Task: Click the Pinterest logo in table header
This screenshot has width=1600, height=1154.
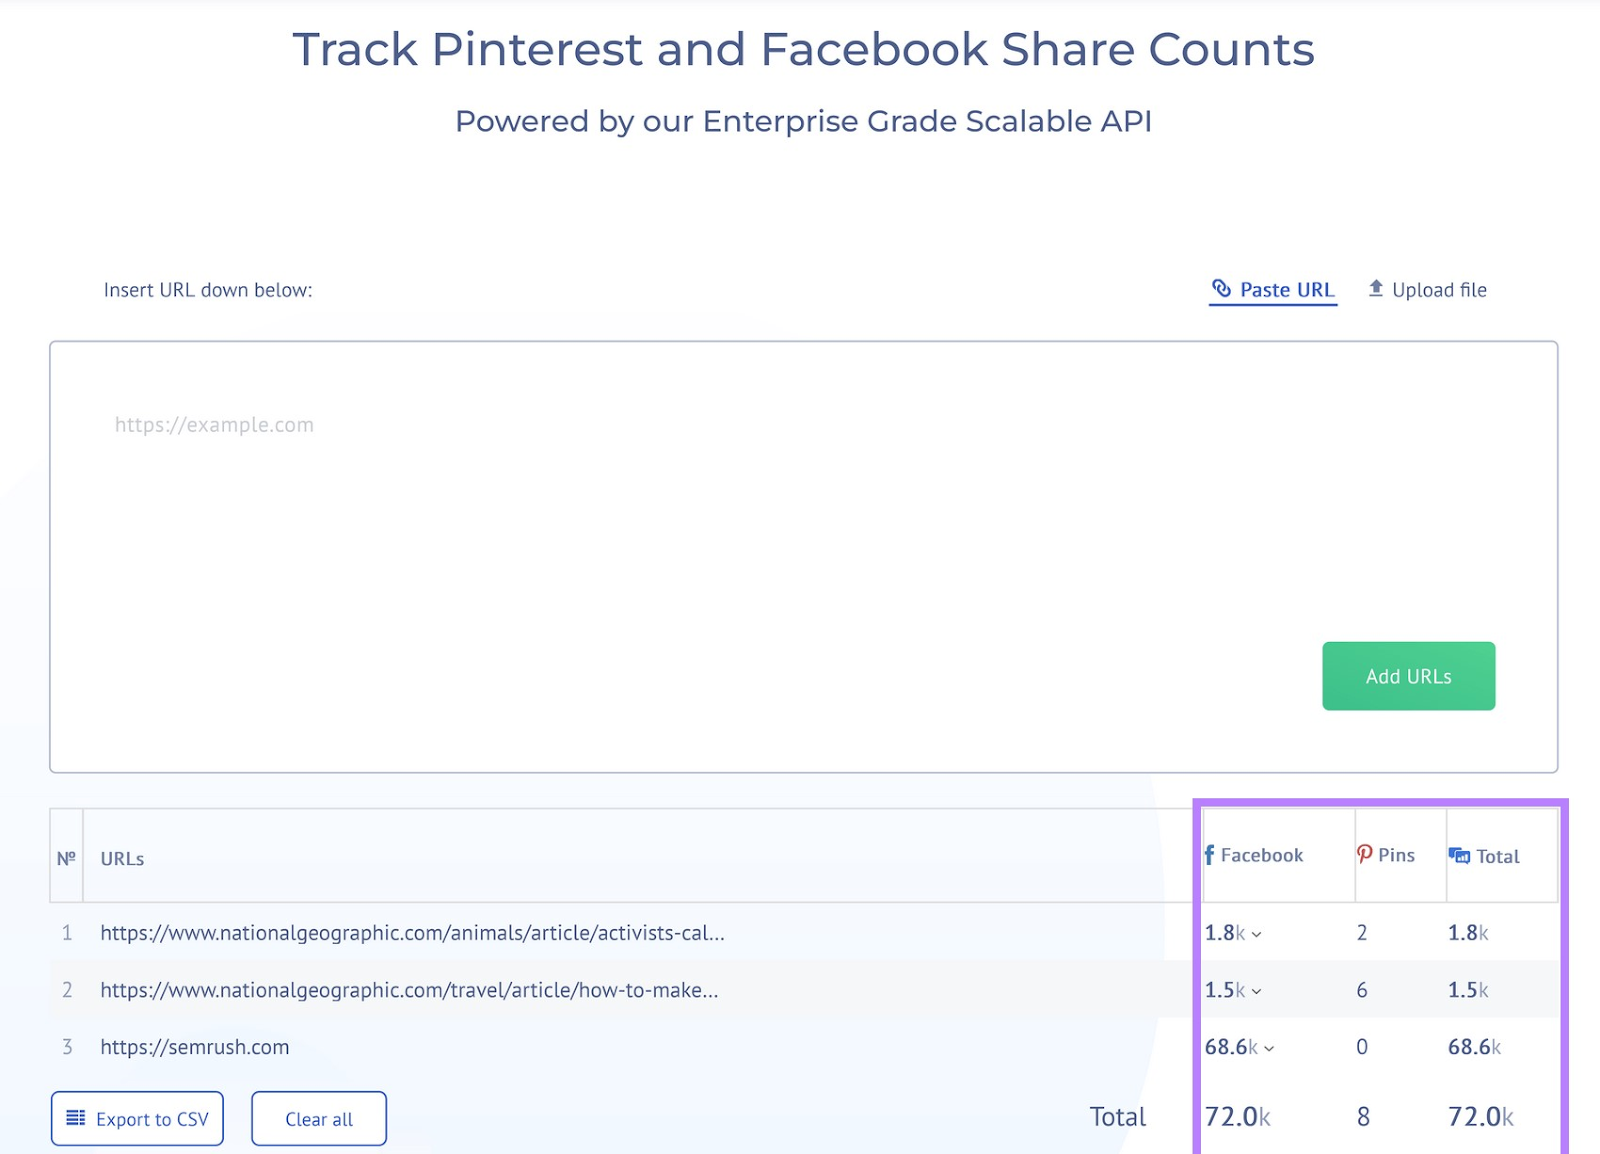Action: tap(1364, 854)
